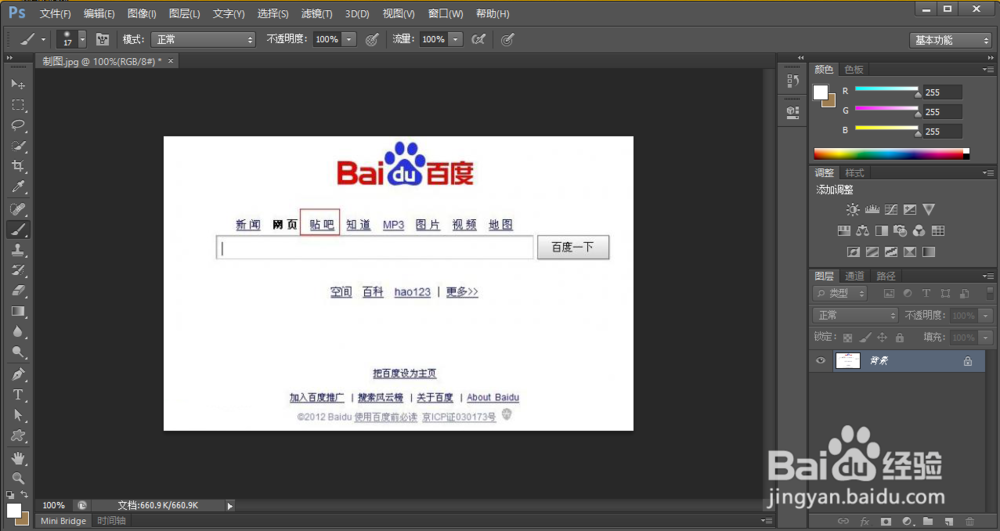Enable airbrush mode button

click(x=478, y=40)
